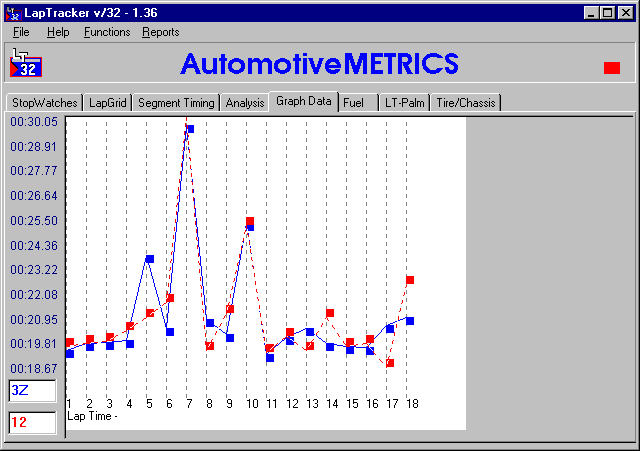This screenshot has height=451, width=640.
Task: Open the Reports menu
Action: (160, 32)
